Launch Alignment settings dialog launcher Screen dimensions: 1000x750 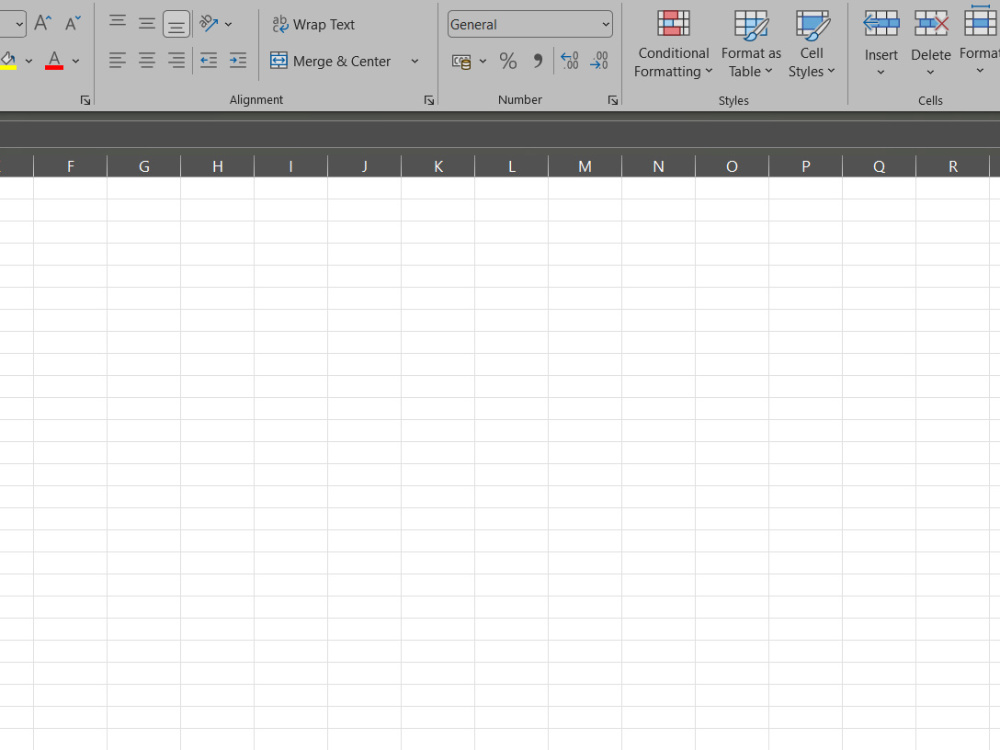[x=429, y=100]
